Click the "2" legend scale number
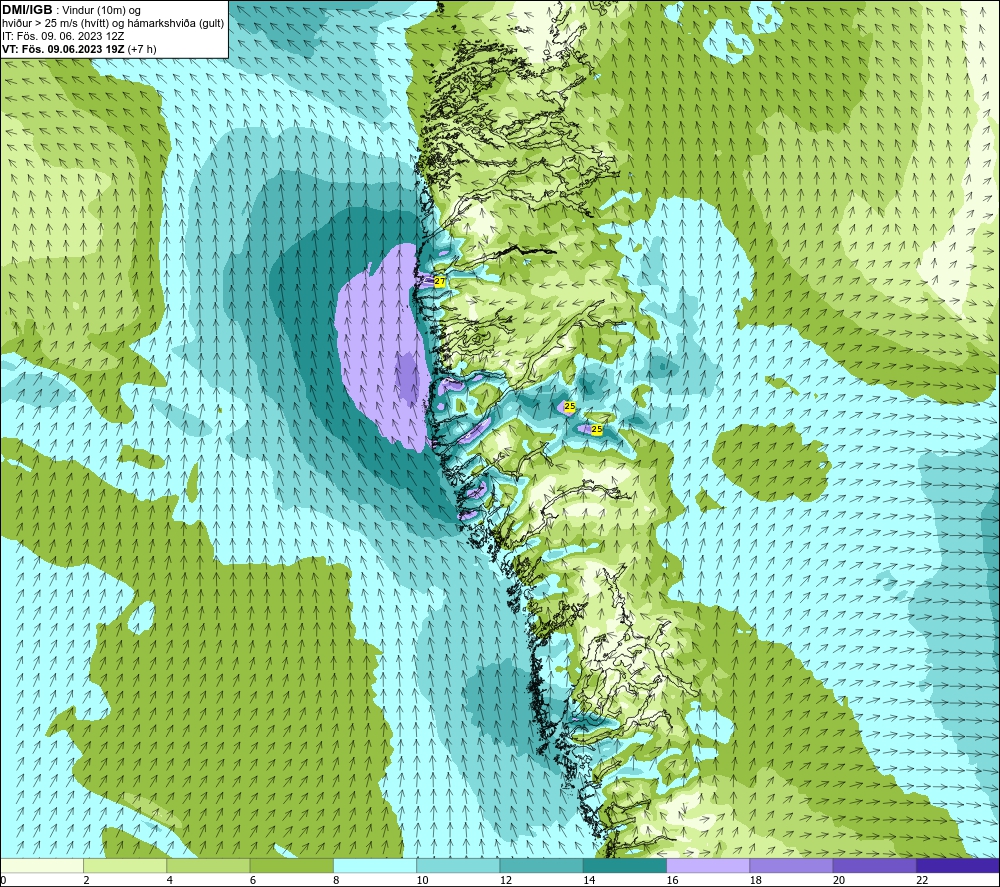 pyautogui.click(x=86, y=881)
